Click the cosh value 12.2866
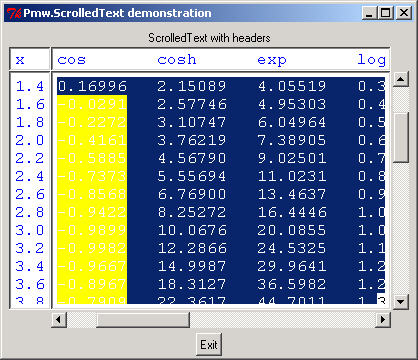 (x=192, y=248)
